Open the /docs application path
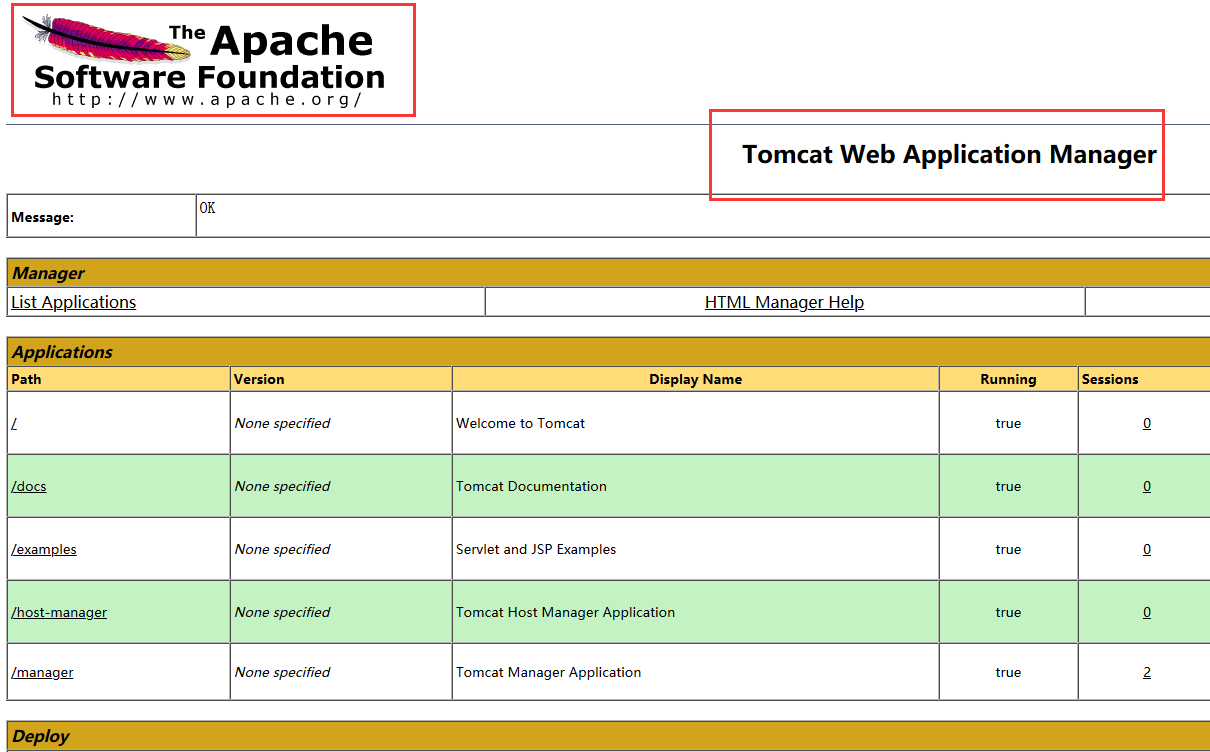 click(x=29, y=486)
